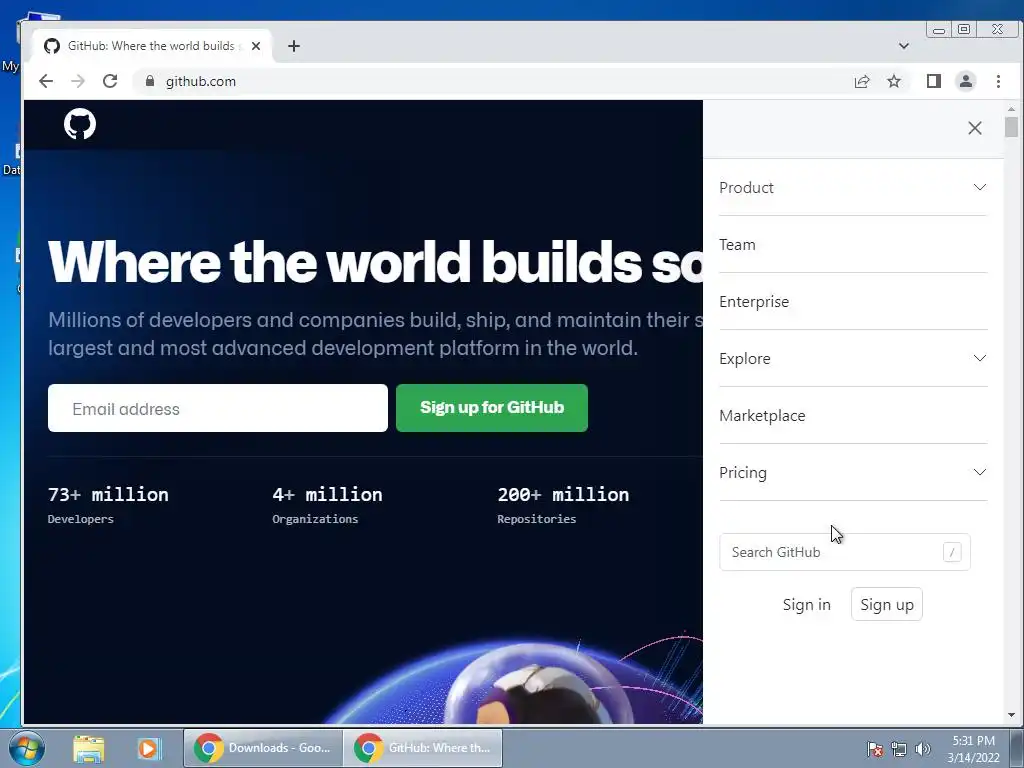The width and height of the screenshot is (1024, 768).
Task: Expand the Explore menu chevron
Action: pyautogui.click(x=980, y=359)
